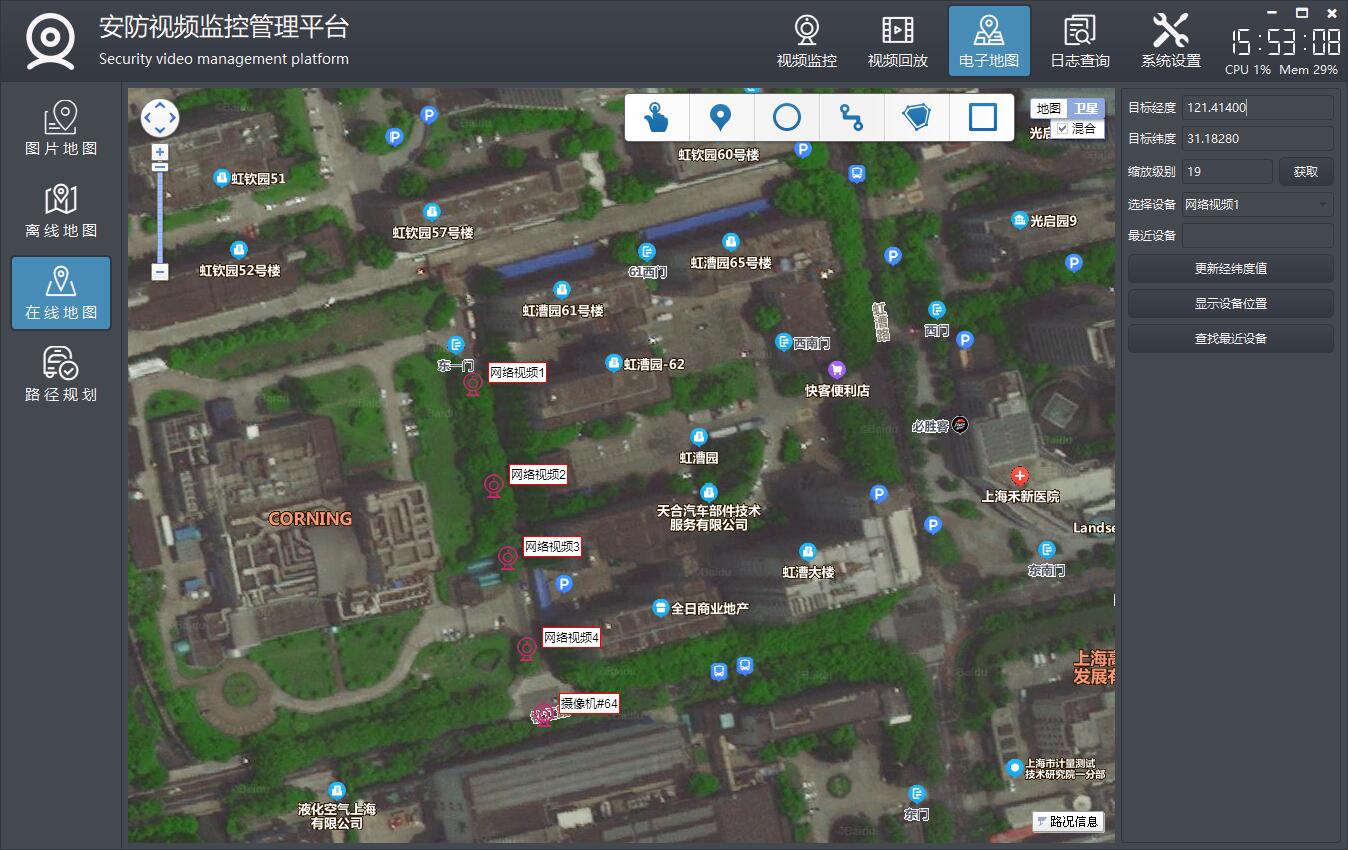Click the 查找最近设备 button

[x=1230, y=339]
